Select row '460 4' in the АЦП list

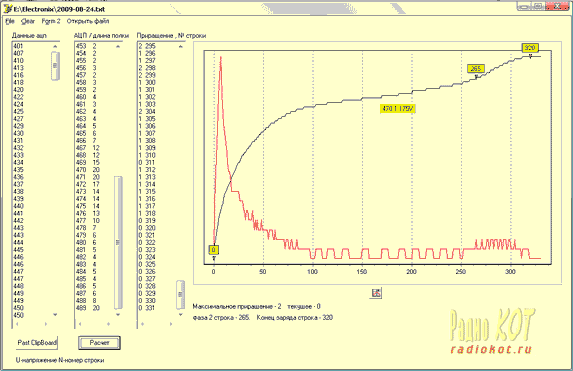click(x=86, y=97)
